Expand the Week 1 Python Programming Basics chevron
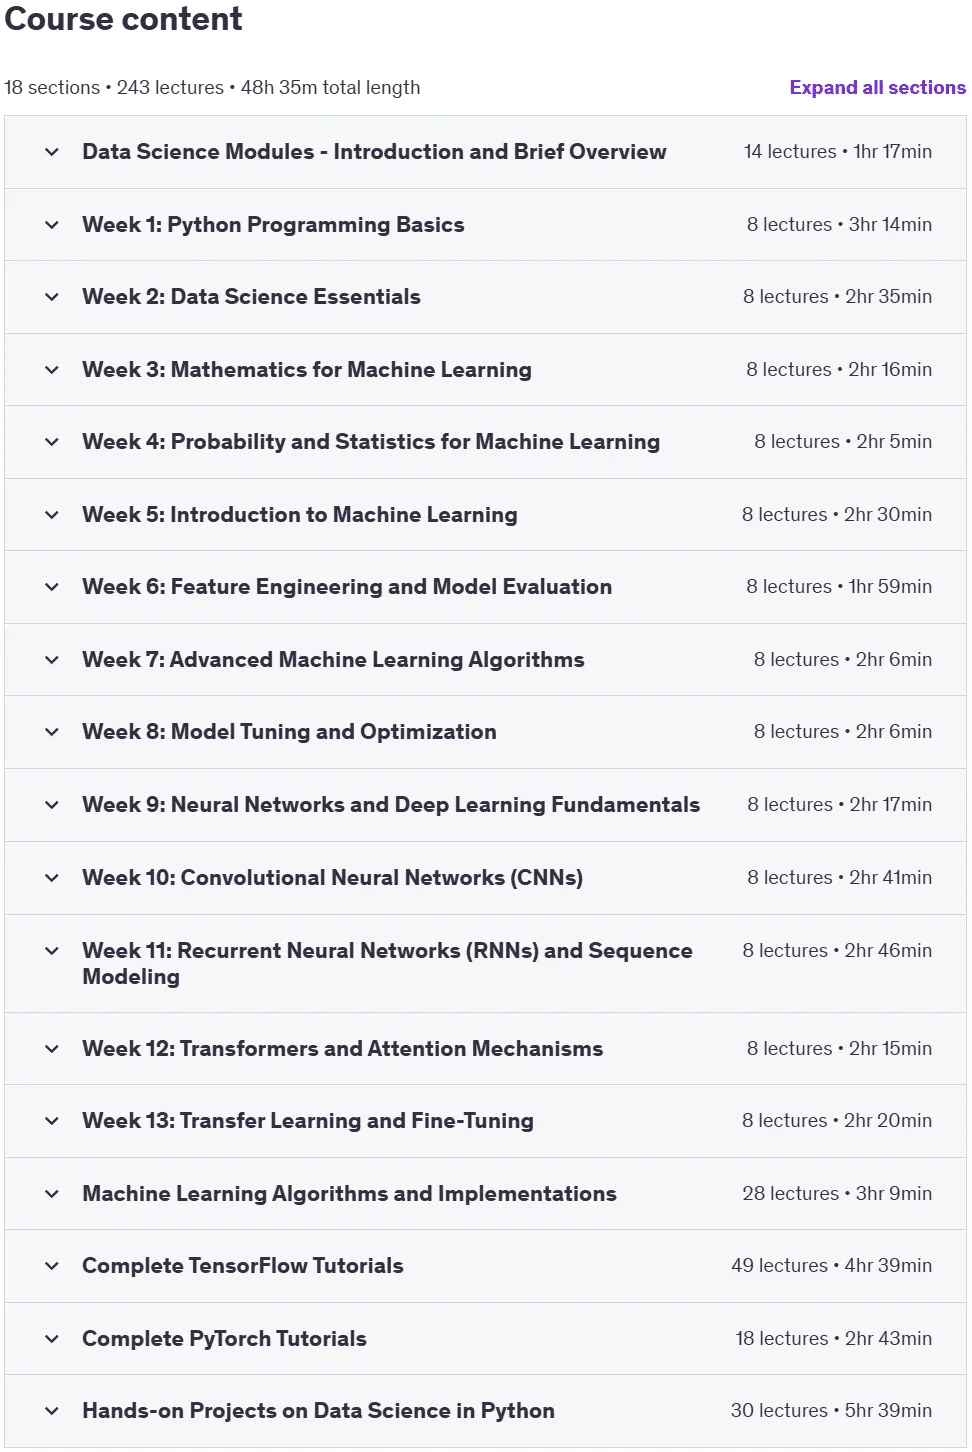The height and width of the screenshot is (1452, 972). 52,225
